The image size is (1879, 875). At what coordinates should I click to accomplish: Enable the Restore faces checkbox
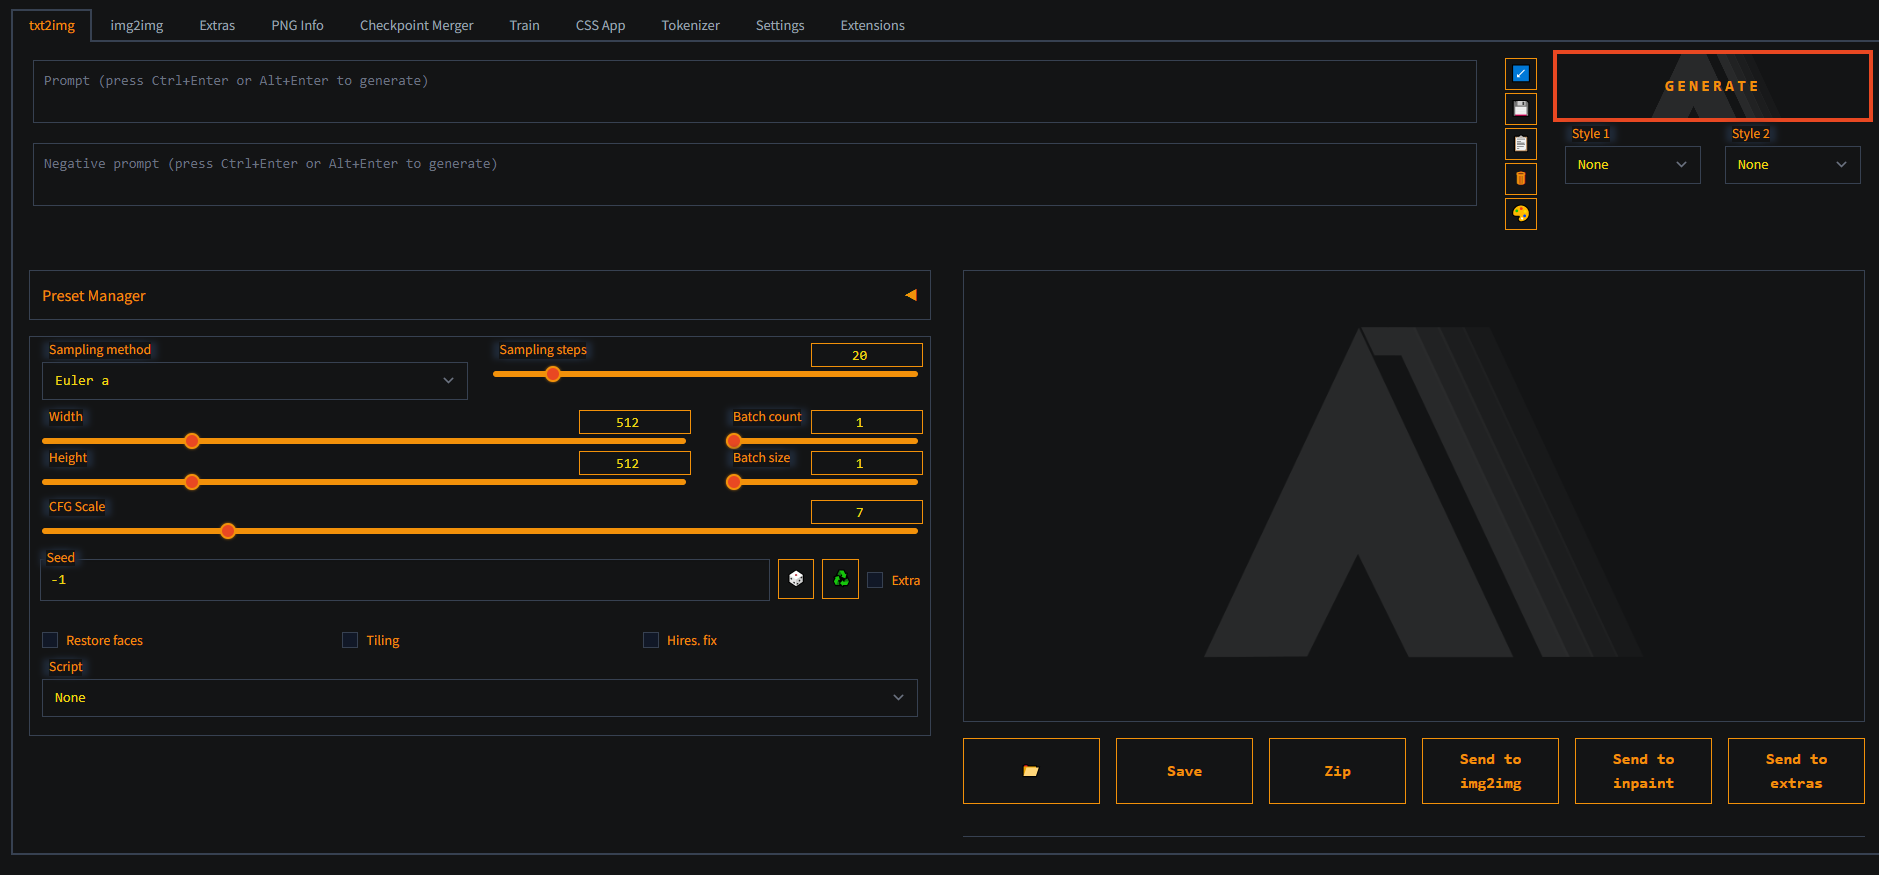tap(50, 640)
